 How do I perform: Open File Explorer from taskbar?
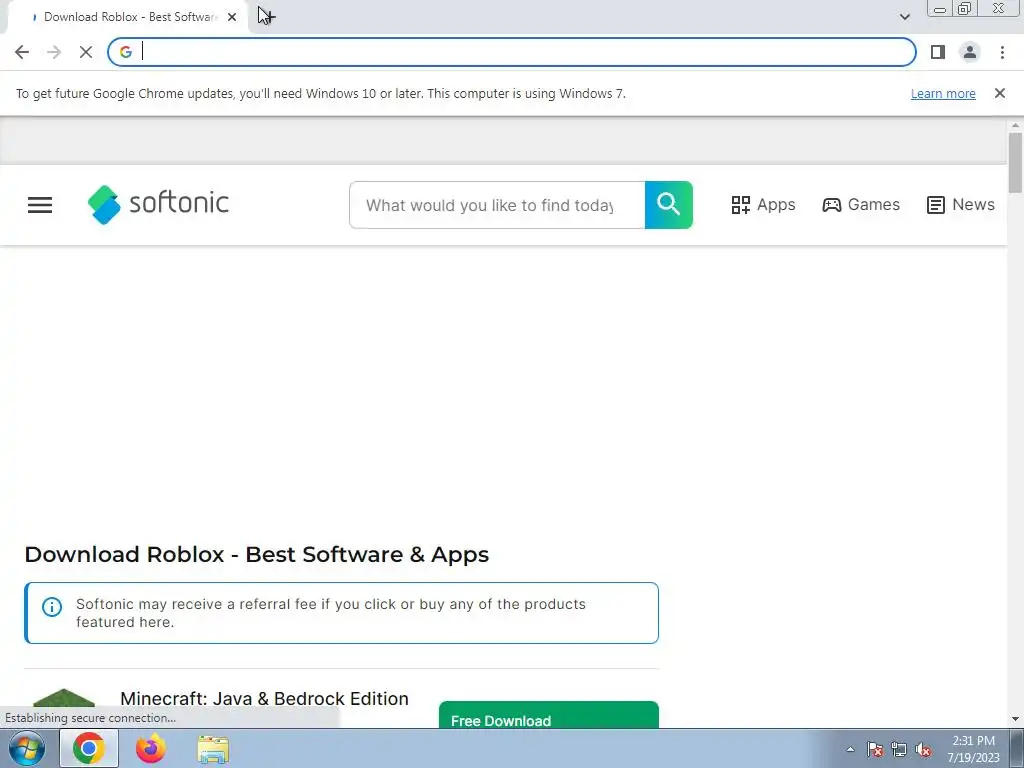(213, 749)
